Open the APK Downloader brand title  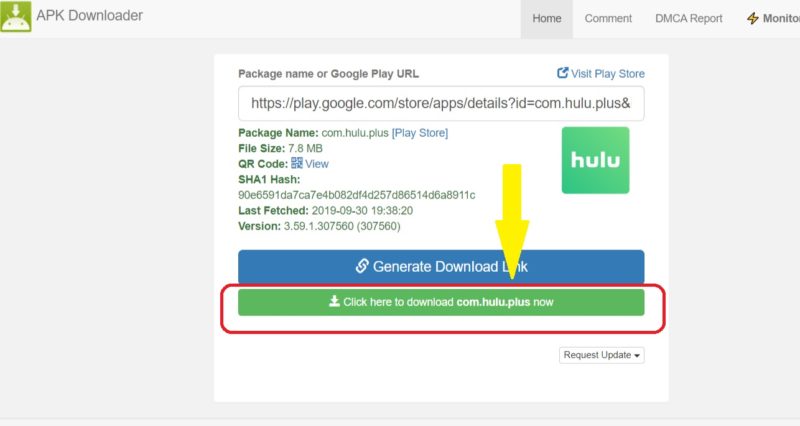coord(89,16)
